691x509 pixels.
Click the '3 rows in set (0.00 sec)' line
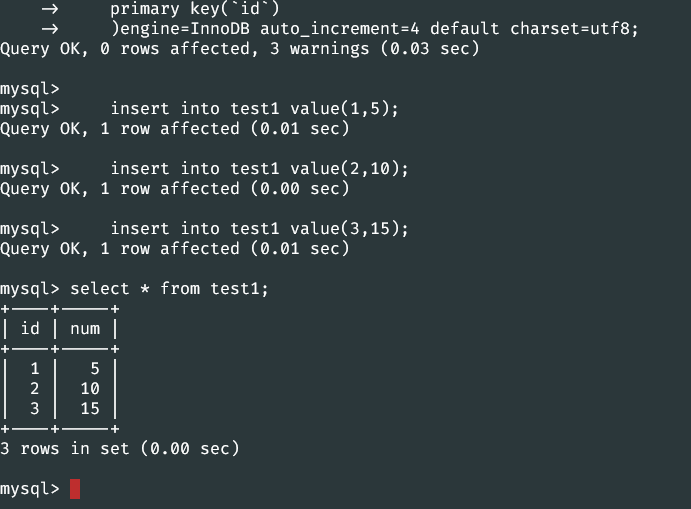(x=119, y=449)
